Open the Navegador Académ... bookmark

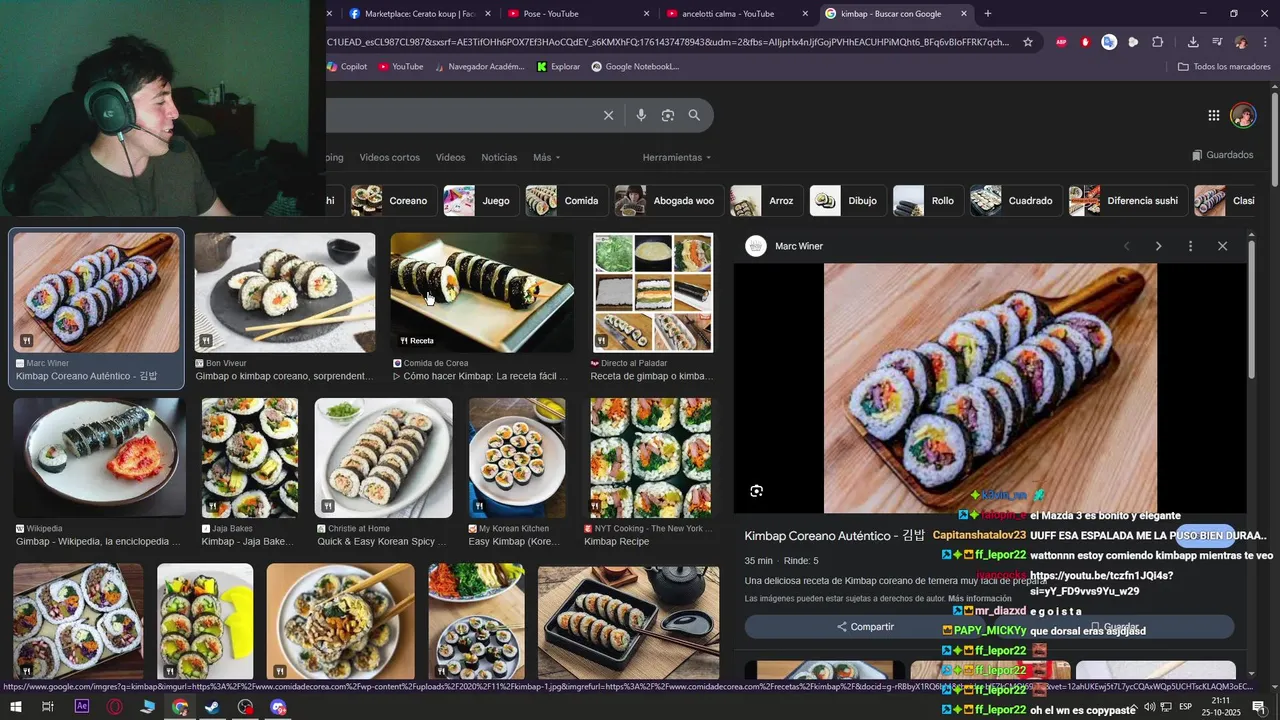click(478, 67)
